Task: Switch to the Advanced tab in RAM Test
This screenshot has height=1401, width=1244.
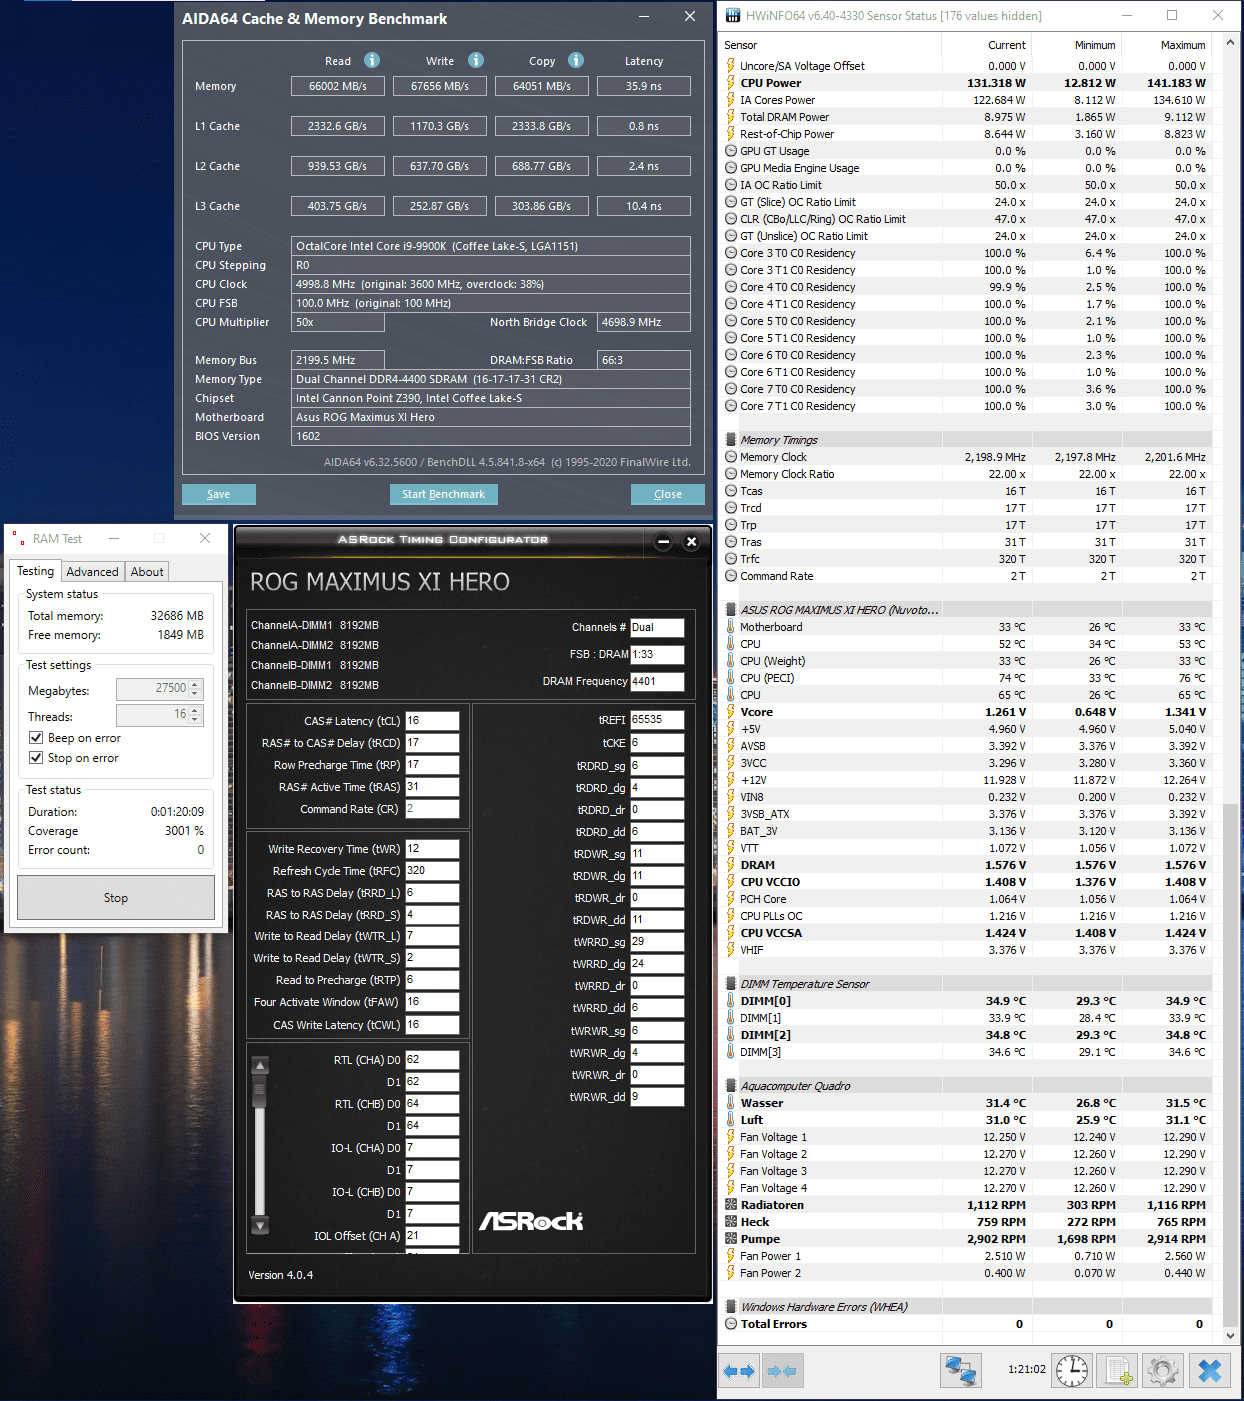Action: click(x=92, y=572)
